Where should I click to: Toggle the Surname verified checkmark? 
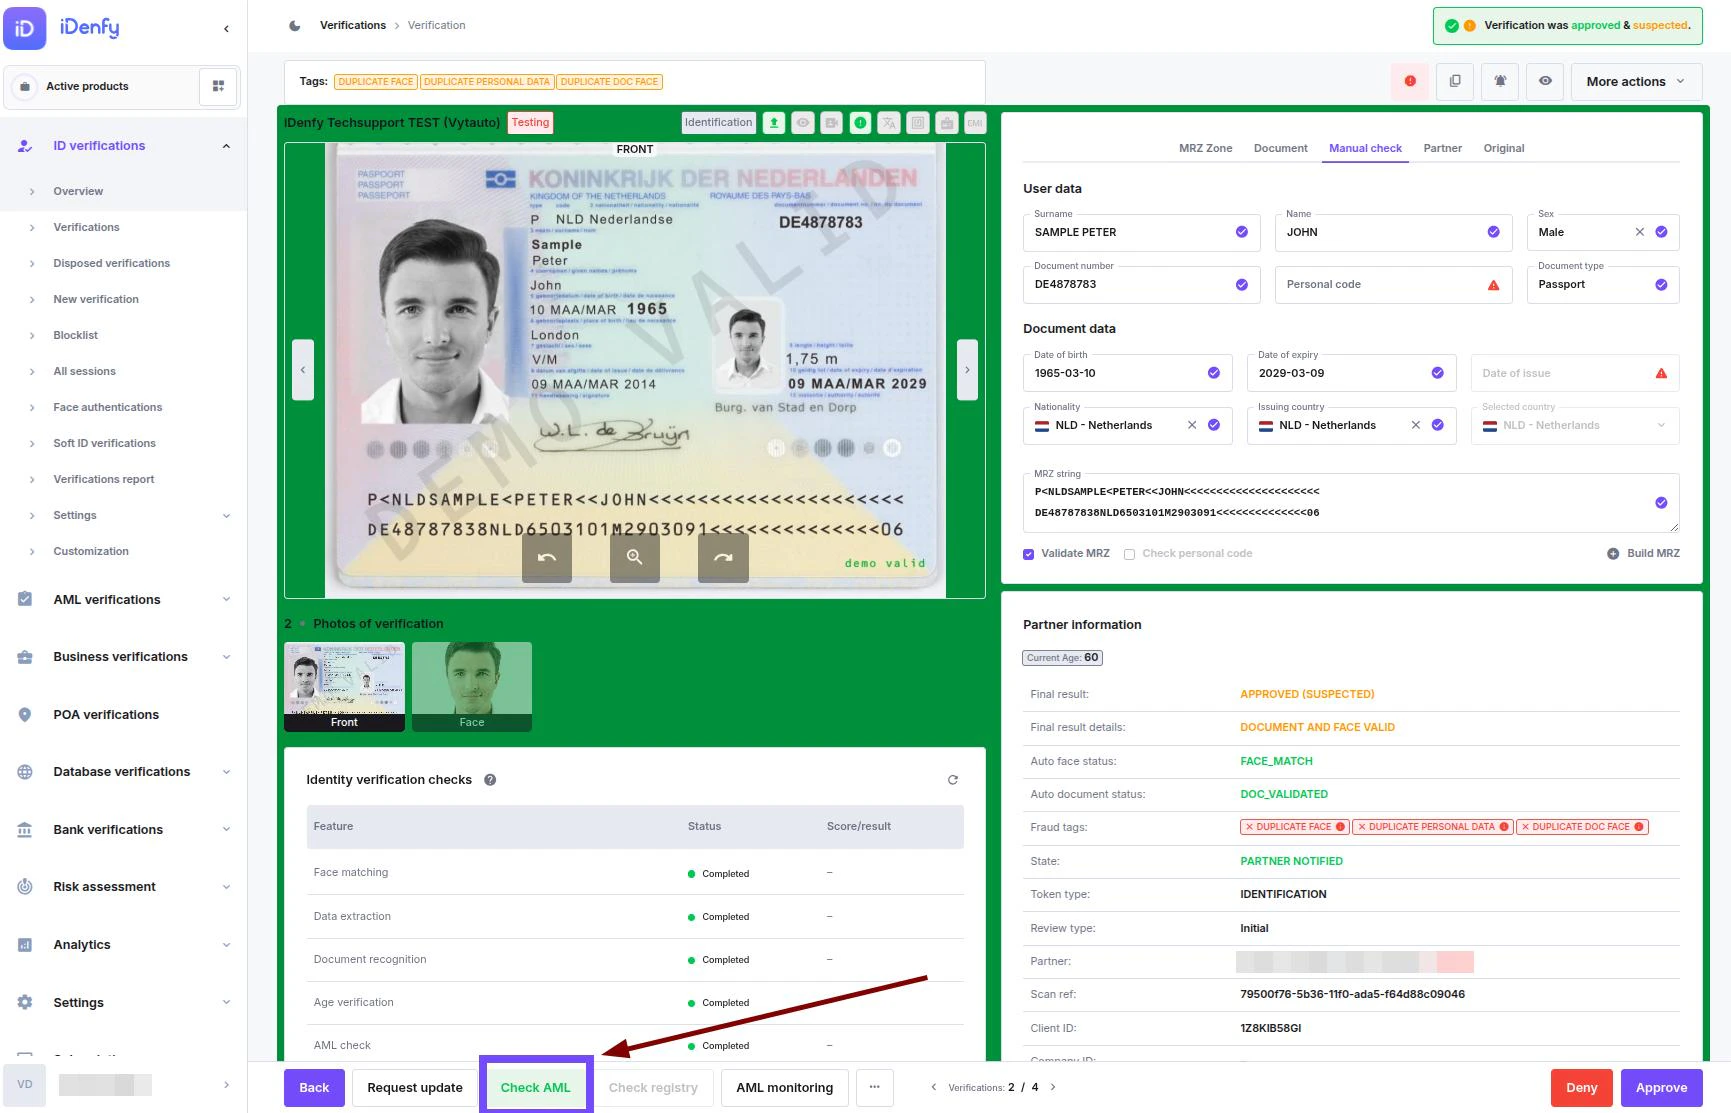tap(1242, 232)
